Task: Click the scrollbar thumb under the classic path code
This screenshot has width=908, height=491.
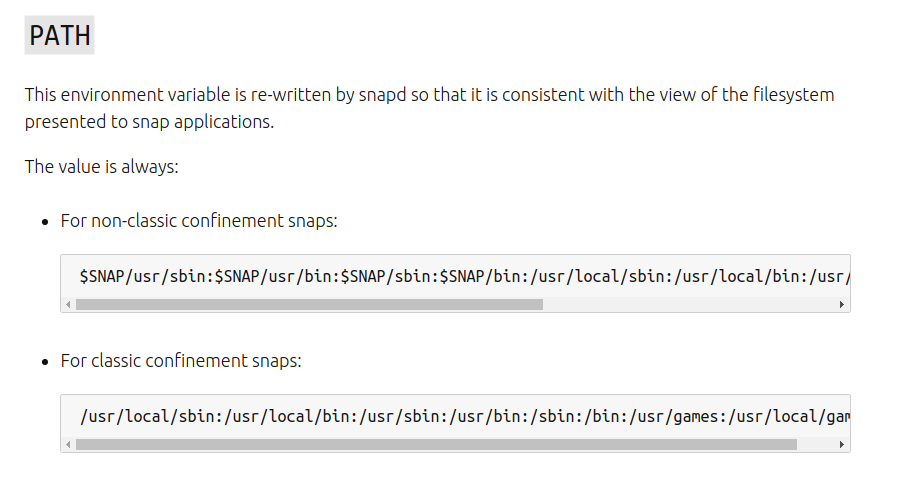Action: pyautogui.click(x=436, y=444)
